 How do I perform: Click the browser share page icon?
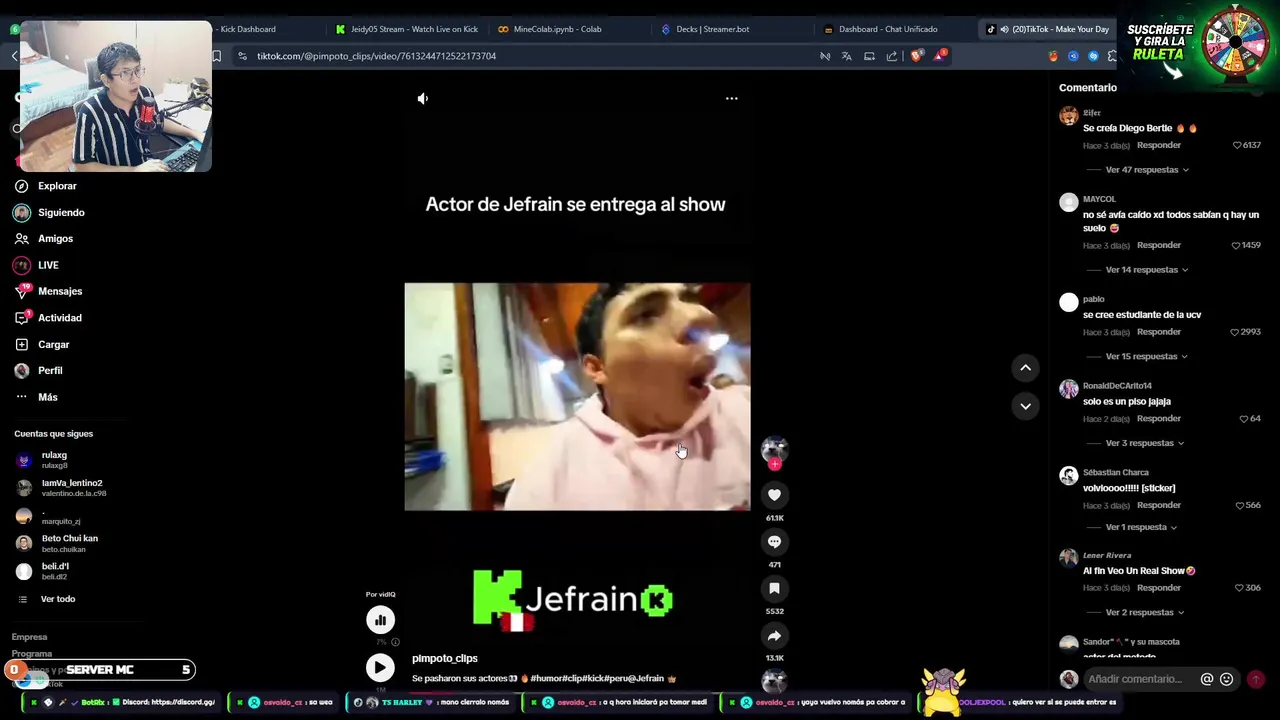pyautogui.click(x=892, y=56)
